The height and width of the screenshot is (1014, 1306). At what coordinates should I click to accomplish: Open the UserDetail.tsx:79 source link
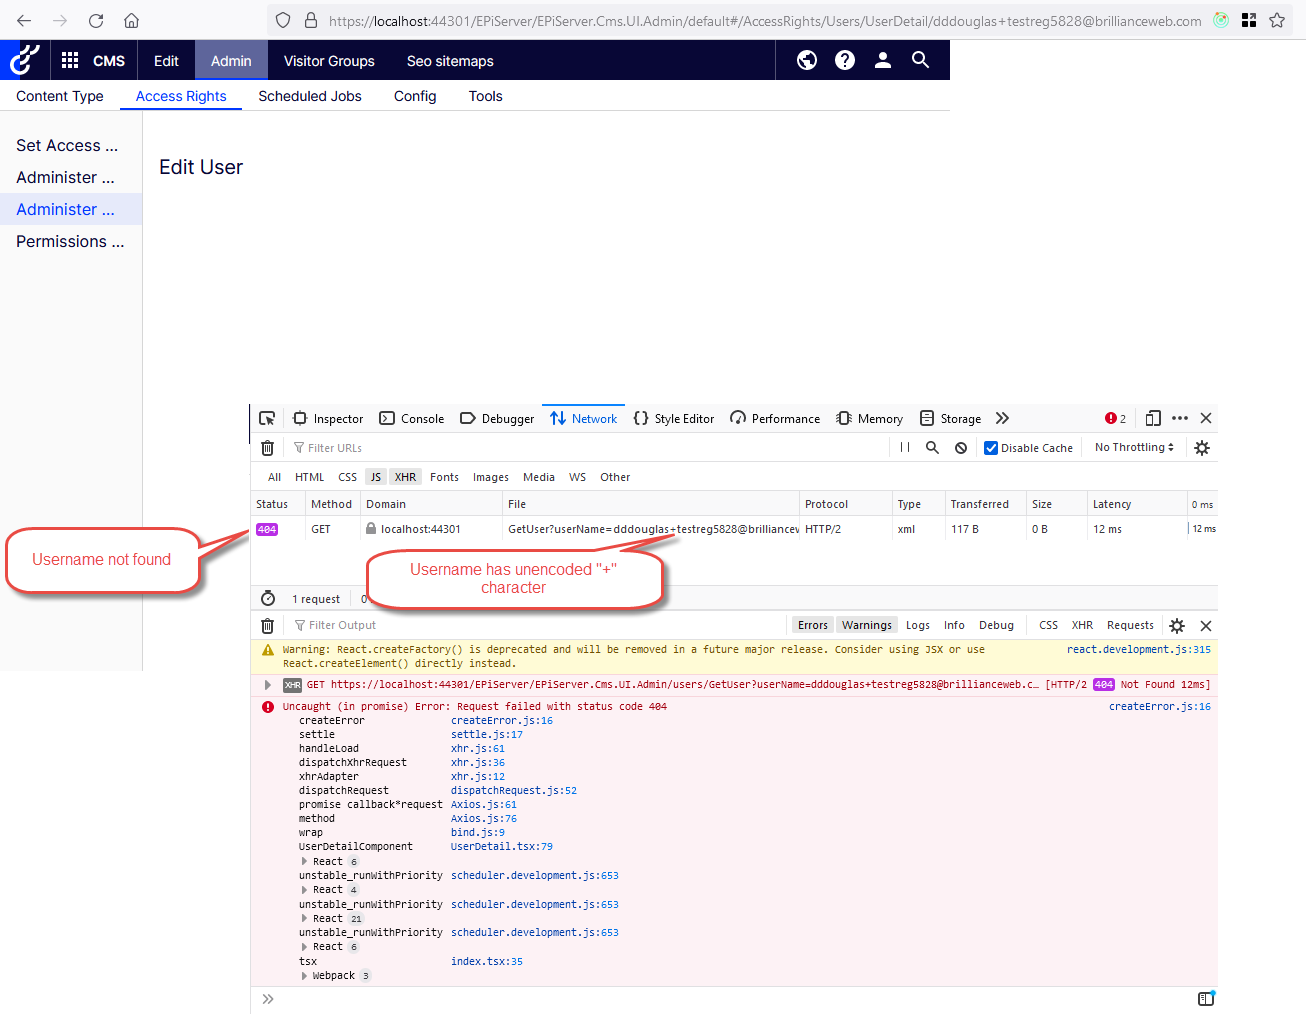tap(501, 847)
